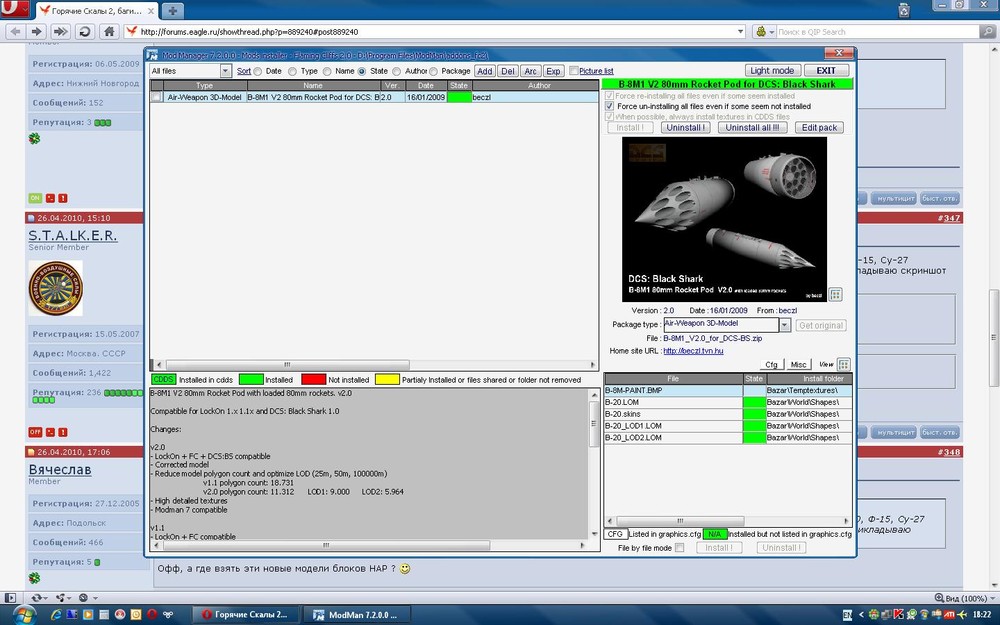Screen dimensions: 1000x625
Task: Open the beczl.tvn.hu home site link
Action: click(693, 351)
